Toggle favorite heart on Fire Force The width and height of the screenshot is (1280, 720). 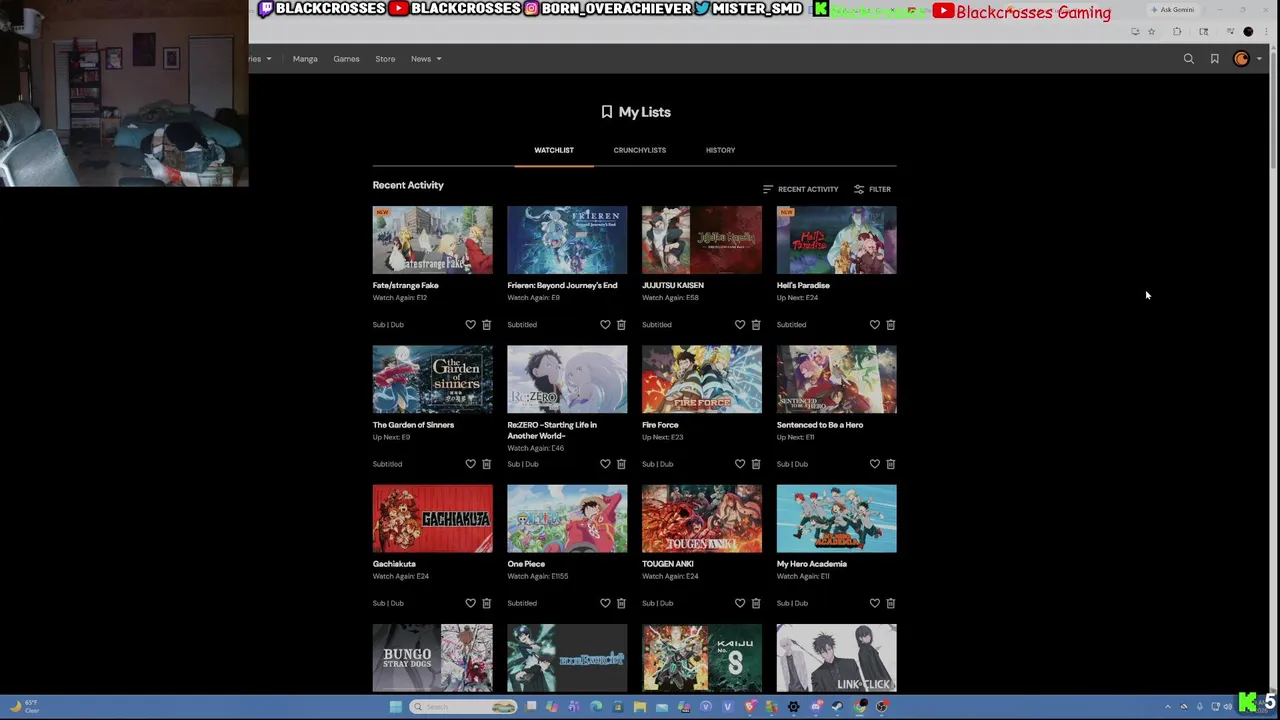[740, 464]
